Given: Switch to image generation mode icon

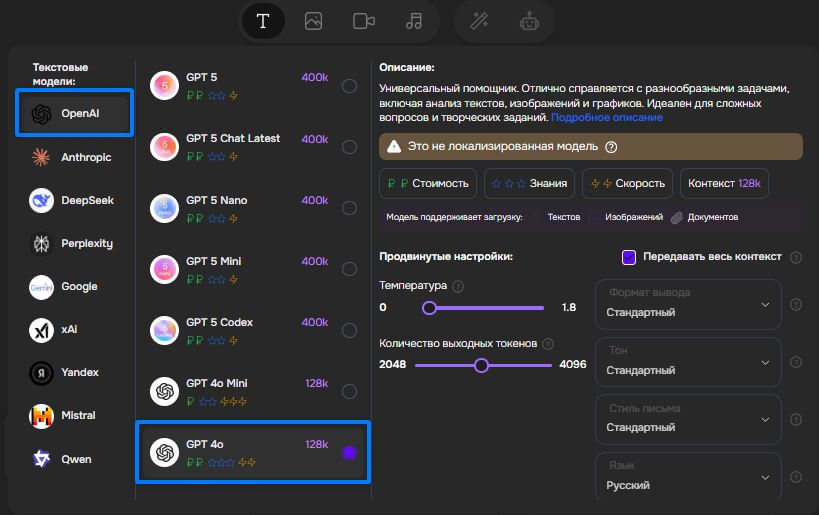Looking at the screenshot, I should [x=313, y=21].
